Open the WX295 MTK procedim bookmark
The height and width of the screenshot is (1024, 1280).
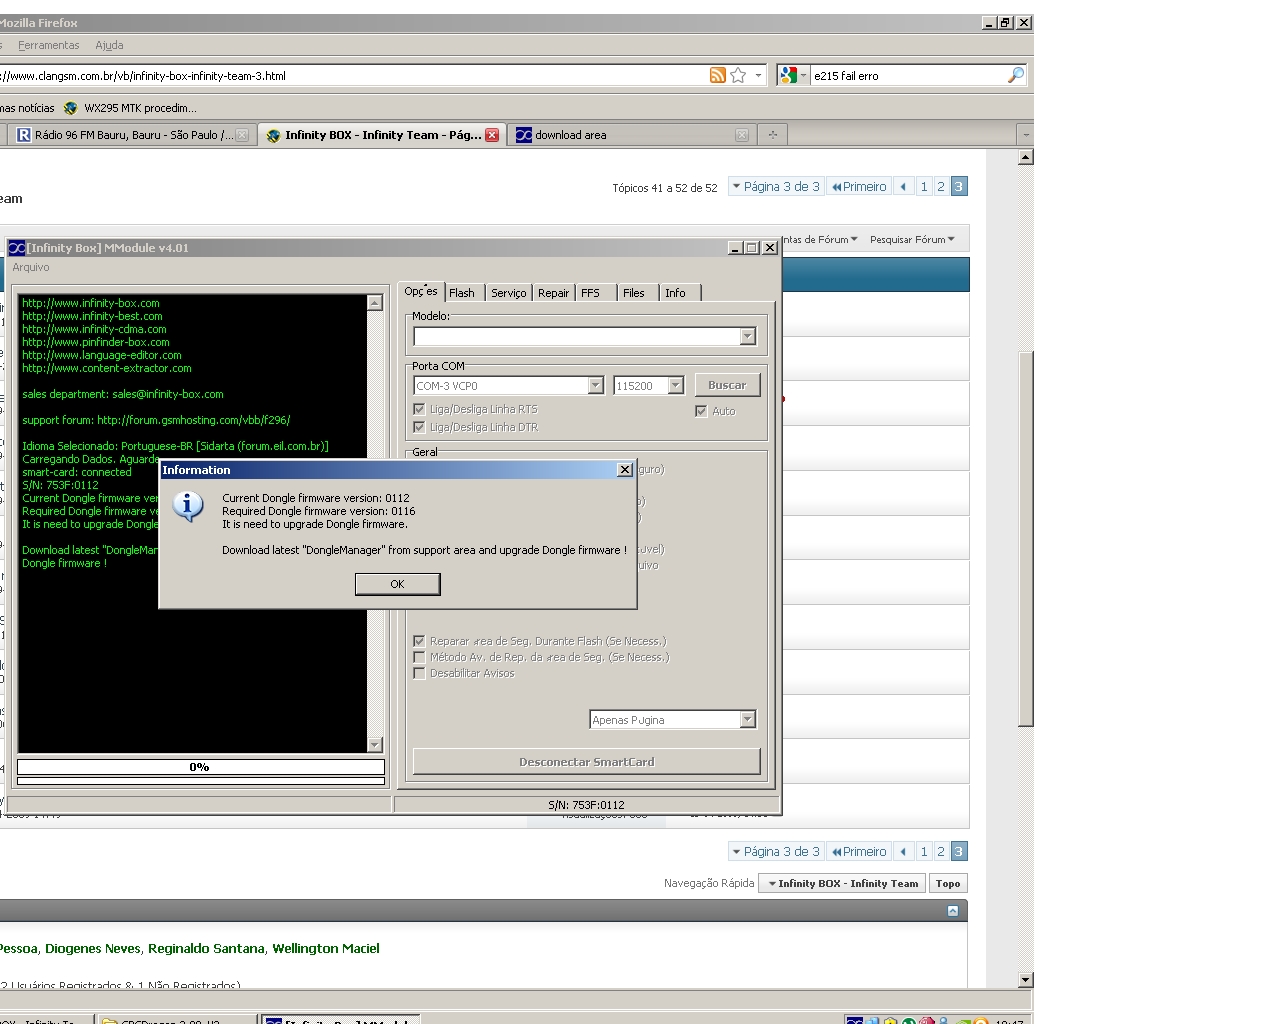click(x=130, y=108)
